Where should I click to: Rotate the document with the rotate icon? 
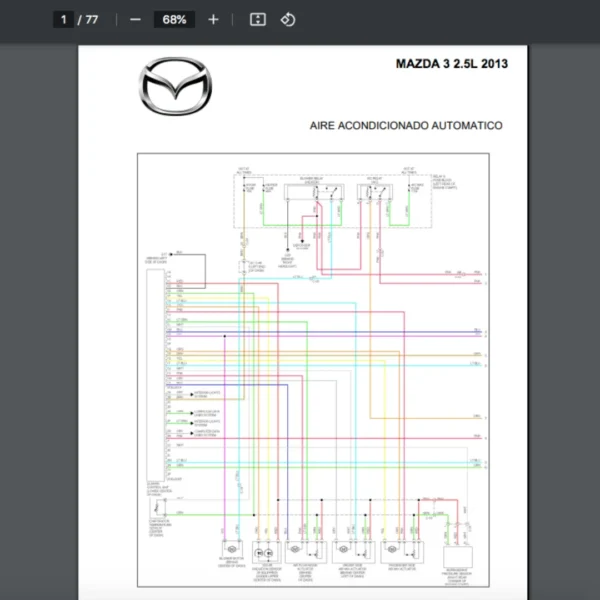click(x=288, y=20)
